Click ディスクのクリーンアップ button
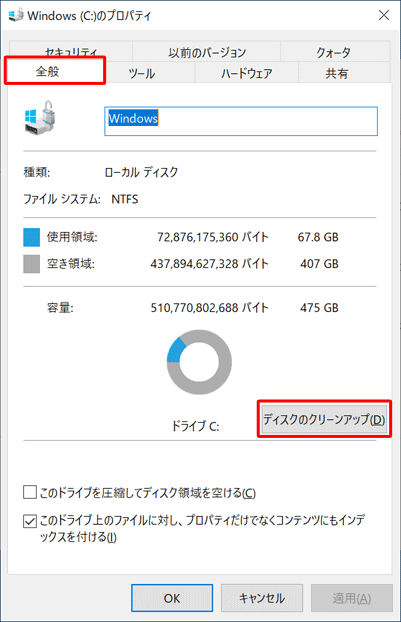 tap(324, 419)
